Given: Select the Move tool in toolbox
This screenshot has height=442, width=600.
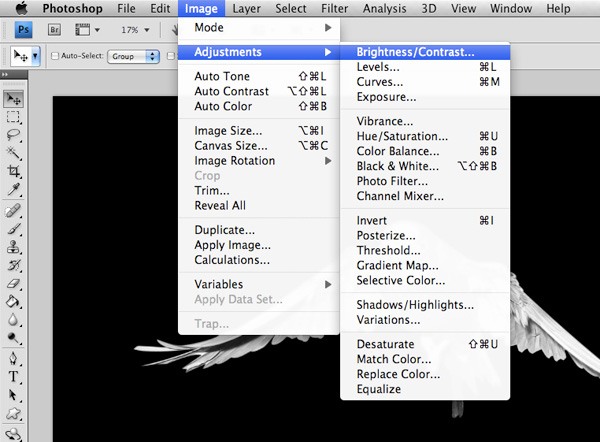Looking at the screenshot, I should 14,99.
